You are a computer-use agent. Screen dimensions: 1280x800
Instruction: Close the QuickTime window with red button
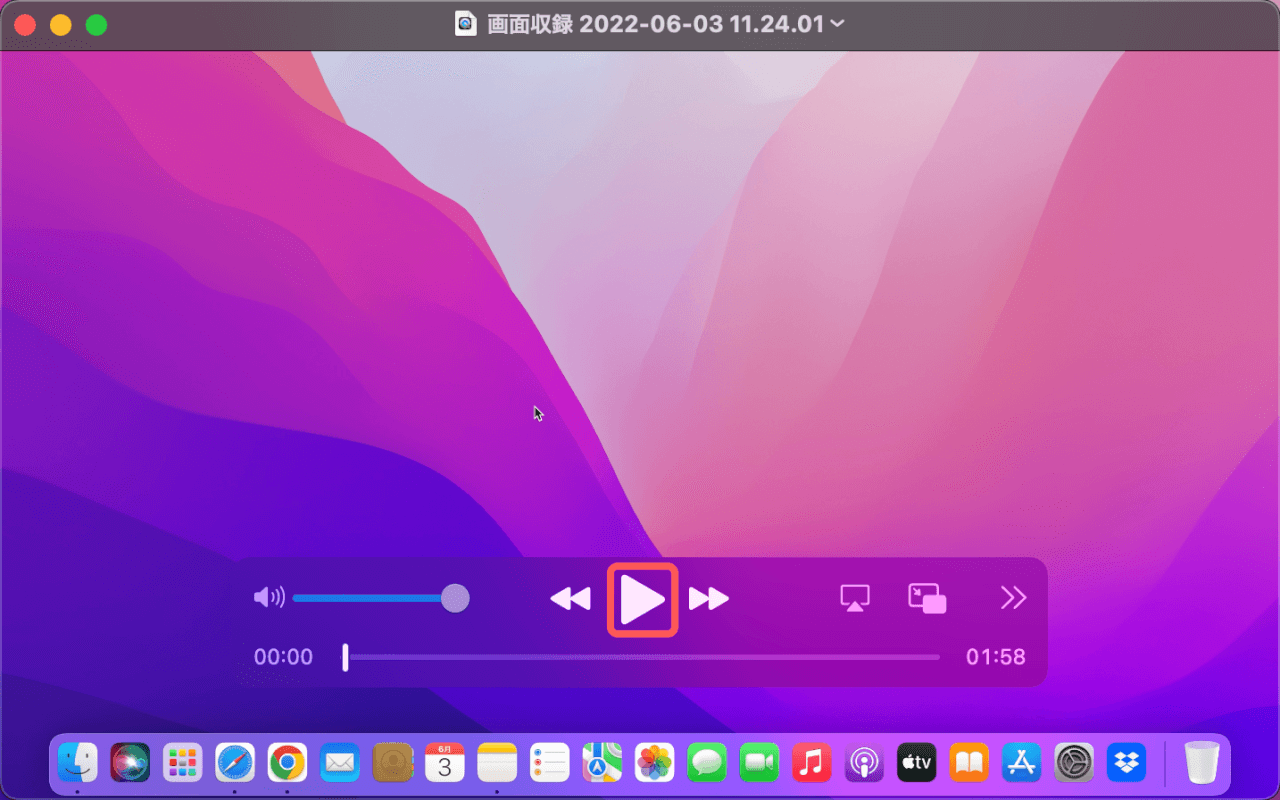tap(24, 25)
